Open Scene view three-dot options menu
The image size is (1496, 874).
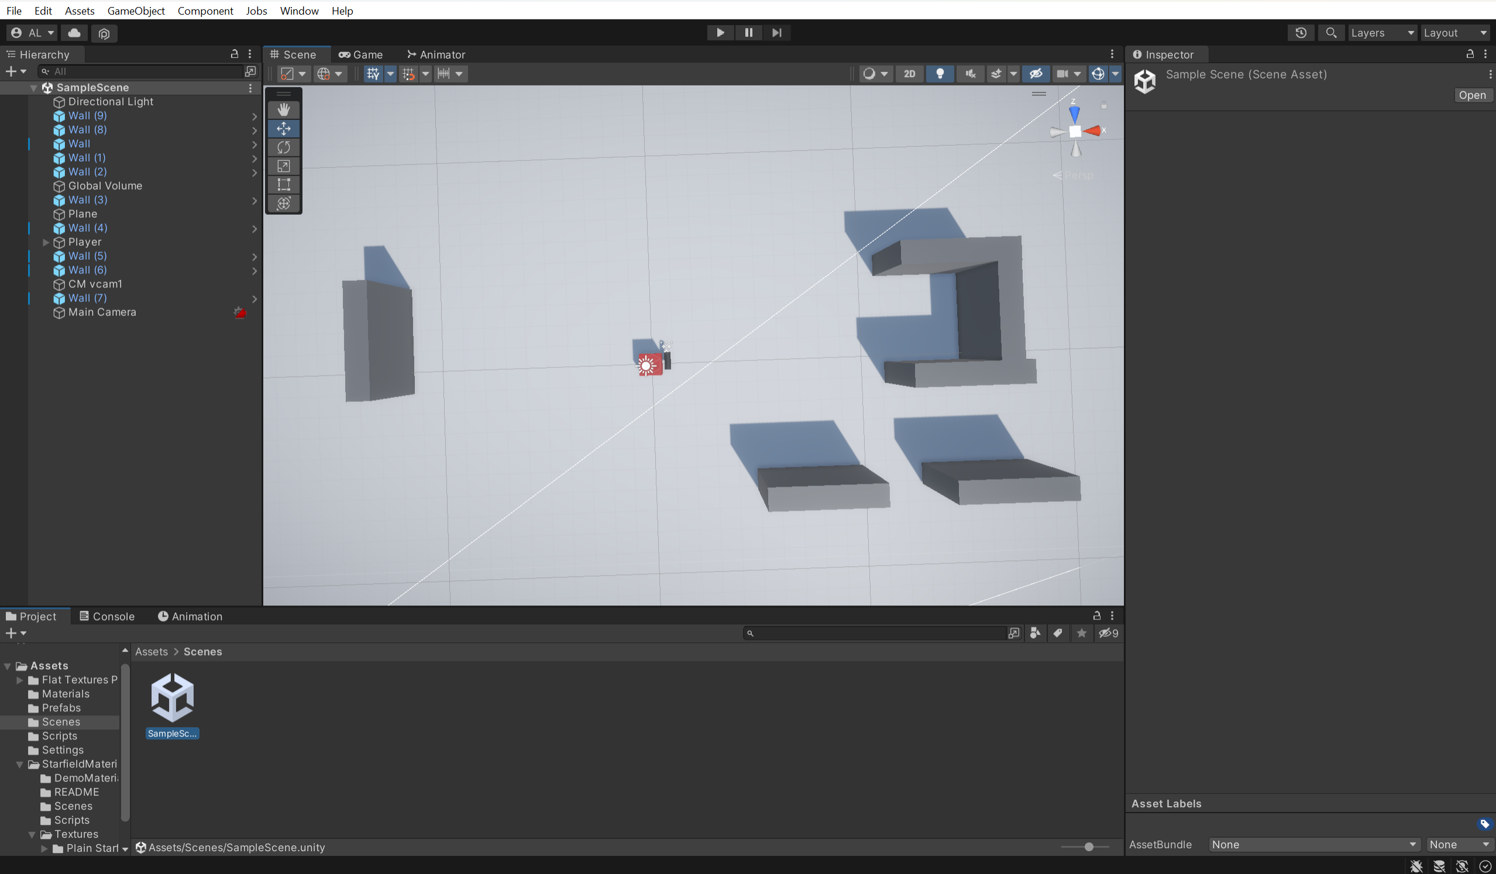(x=1112, y=54)
